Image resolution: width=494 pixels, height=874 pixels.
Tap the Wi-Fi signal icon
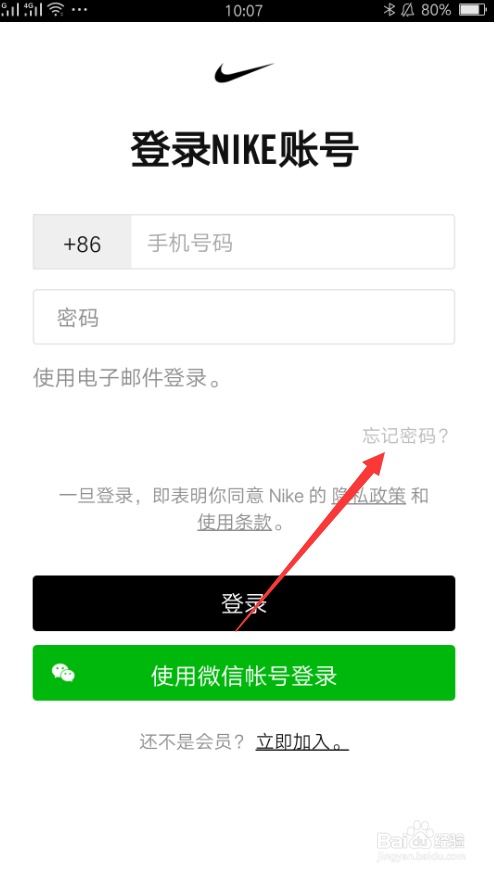tap(56, 9)
